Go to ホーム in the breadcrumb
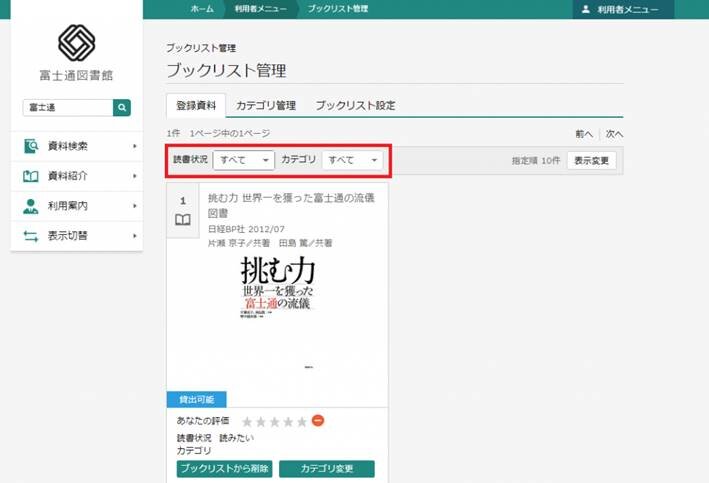The width and height of the screenshot is (709, 483). tap(202, 9)
